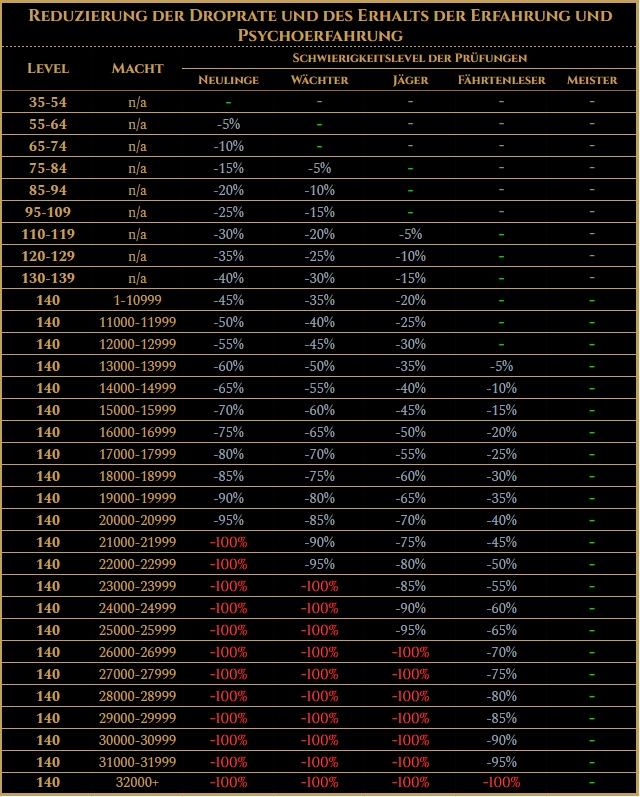This screenshot has width=640, height=797.
Task: Click Wächter value in the 75-84 row
Action: (x=319, y=168)
